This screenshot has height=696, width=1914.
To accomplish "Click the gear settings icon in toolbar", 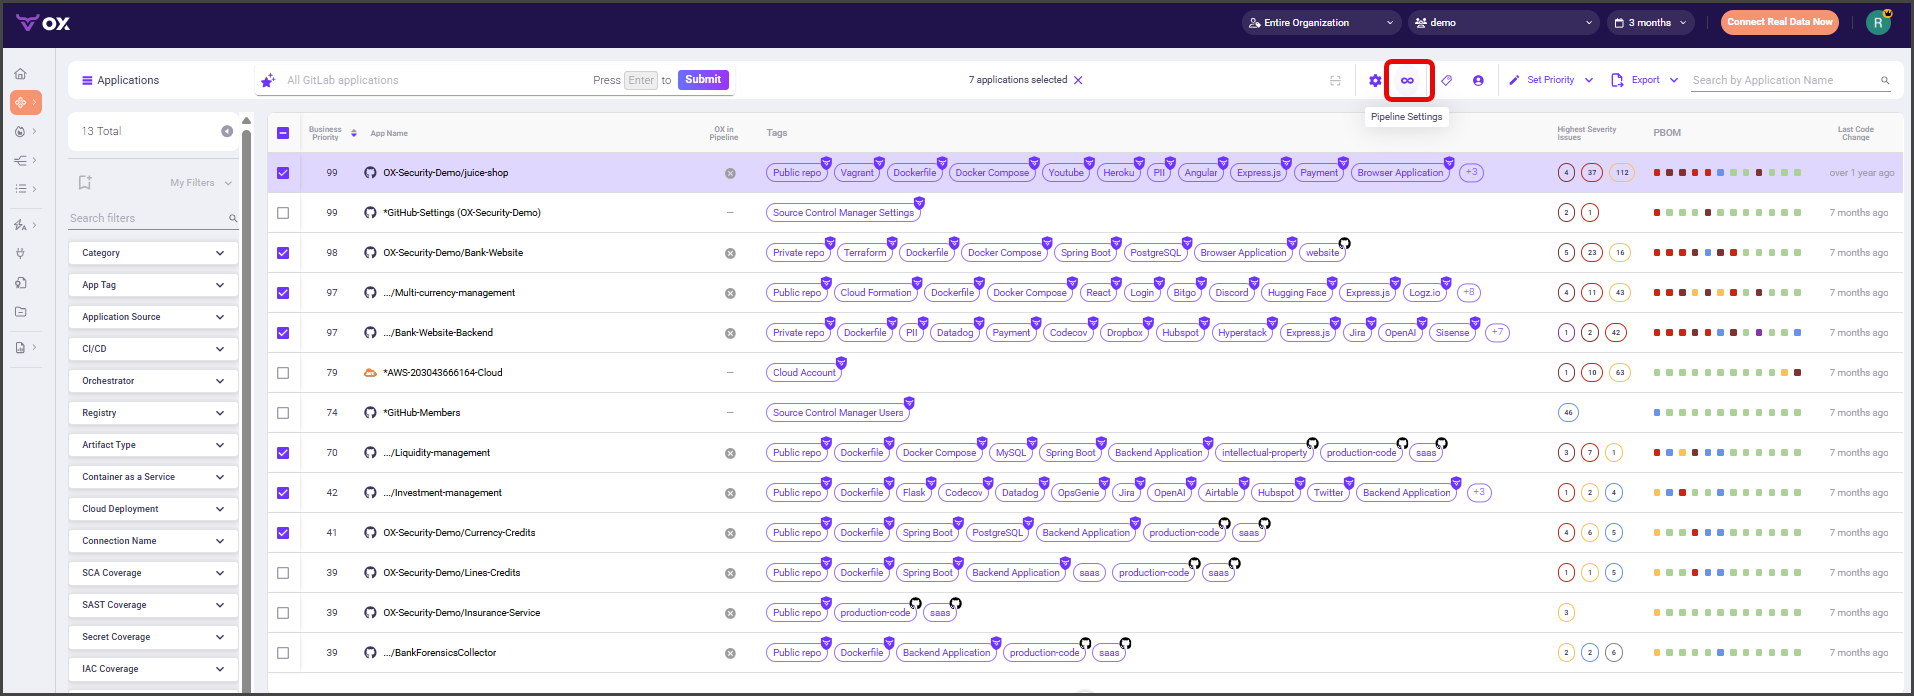I will 1375,80.
